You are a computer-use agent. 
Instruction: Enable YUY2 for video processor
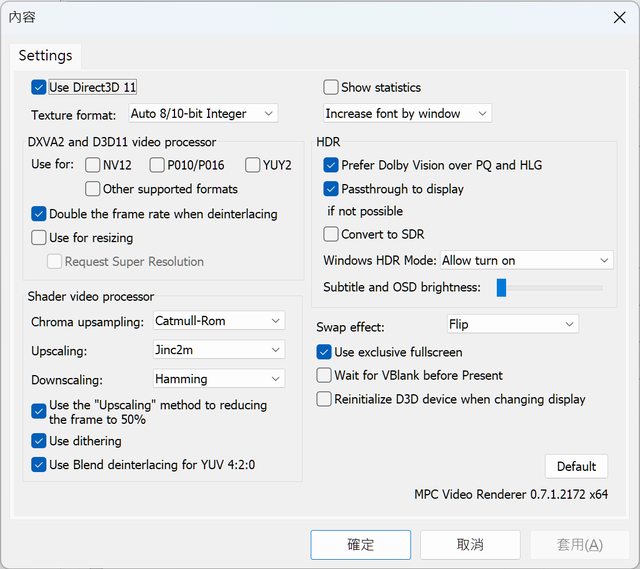(252, 165)
